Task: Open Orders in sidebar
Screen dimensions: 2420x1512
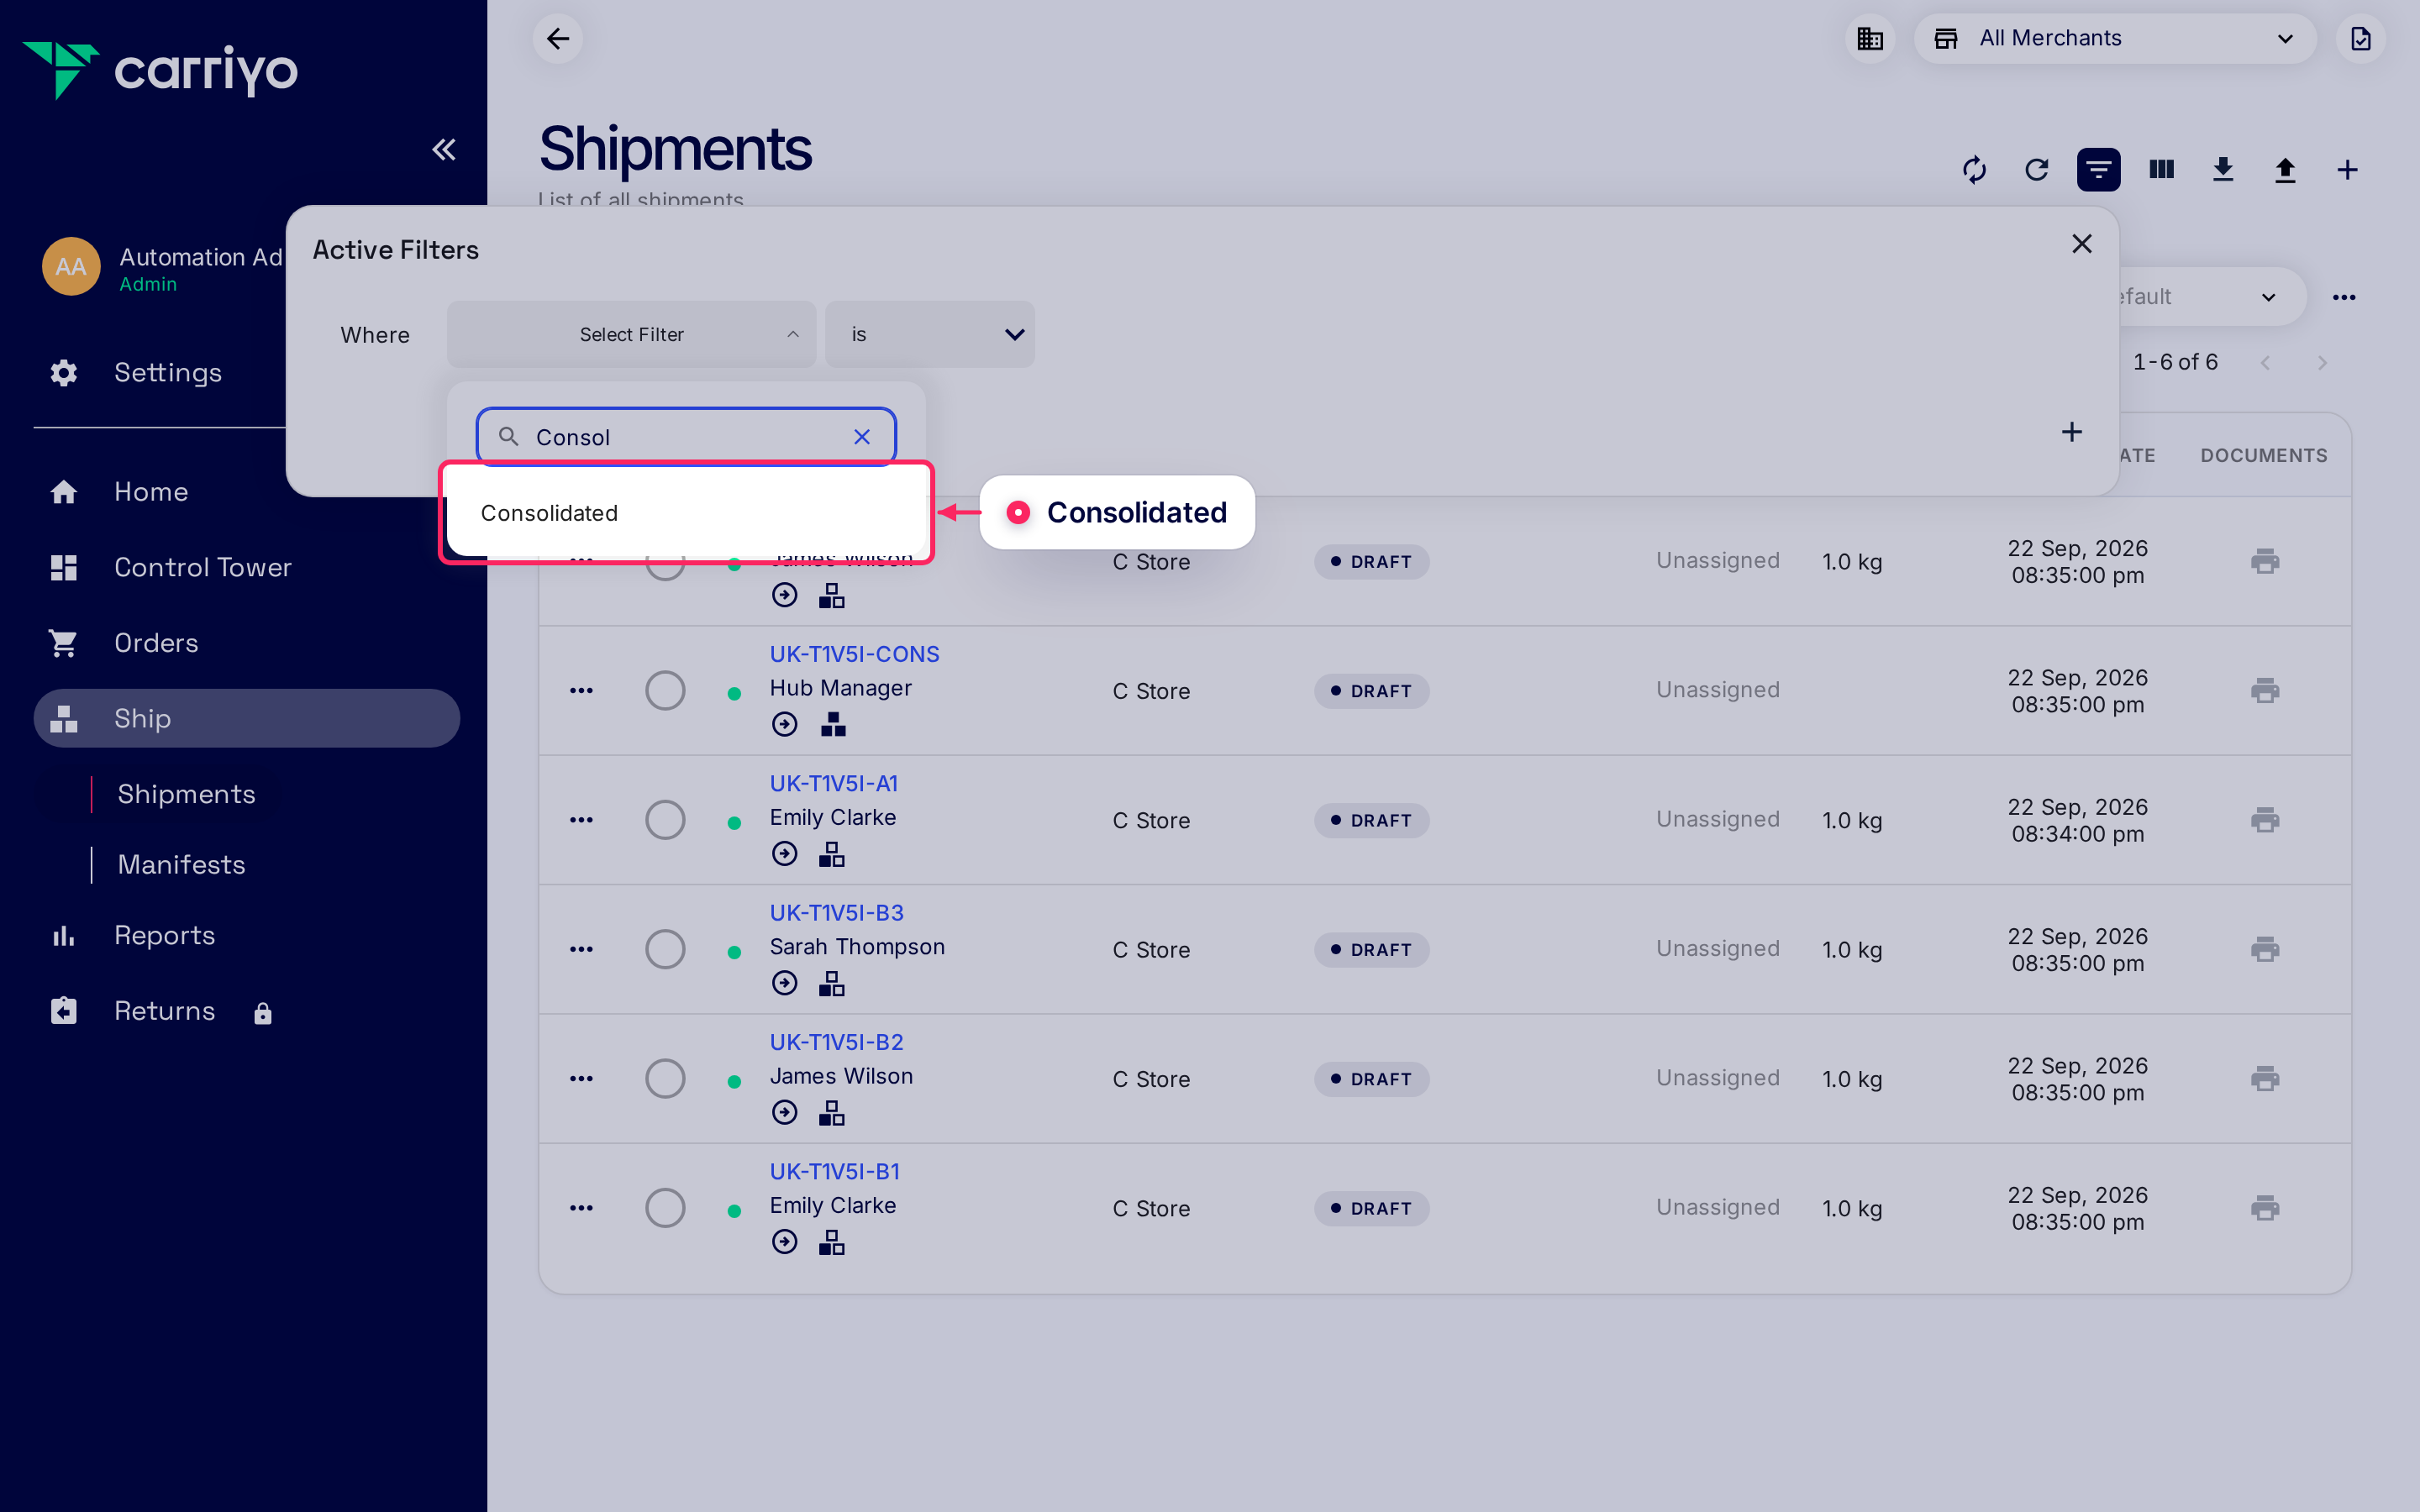Action: click(156, 643)
